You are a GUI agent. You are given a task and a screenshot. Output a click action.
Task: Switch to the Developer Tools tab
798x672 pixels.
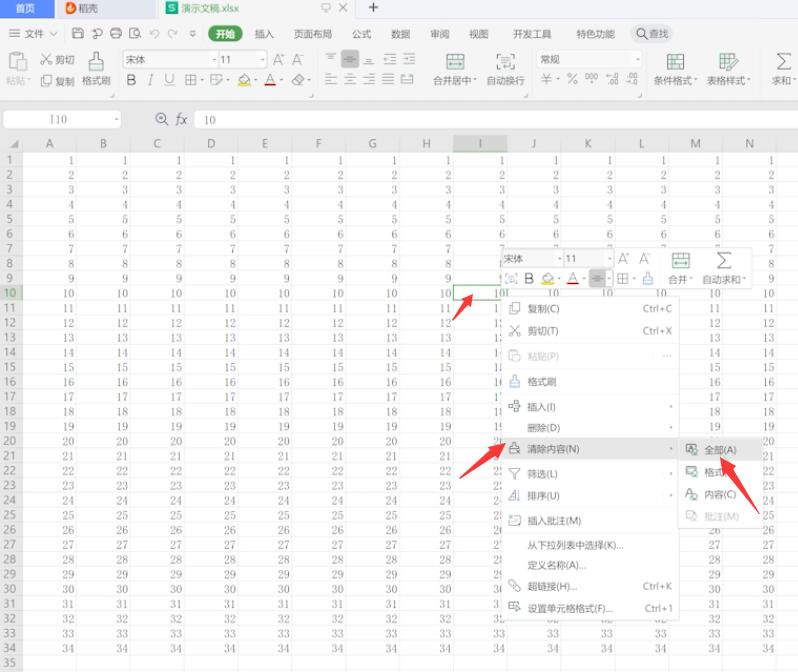[532, 34]
